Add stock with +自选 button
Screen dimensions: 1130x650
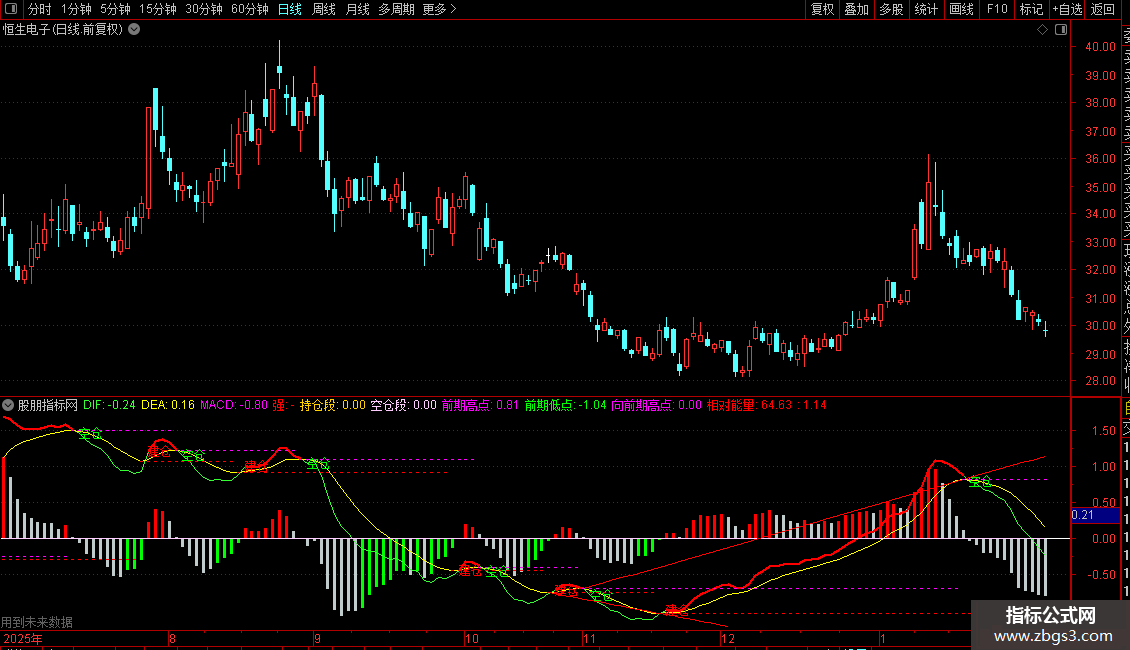[1067, 9]
